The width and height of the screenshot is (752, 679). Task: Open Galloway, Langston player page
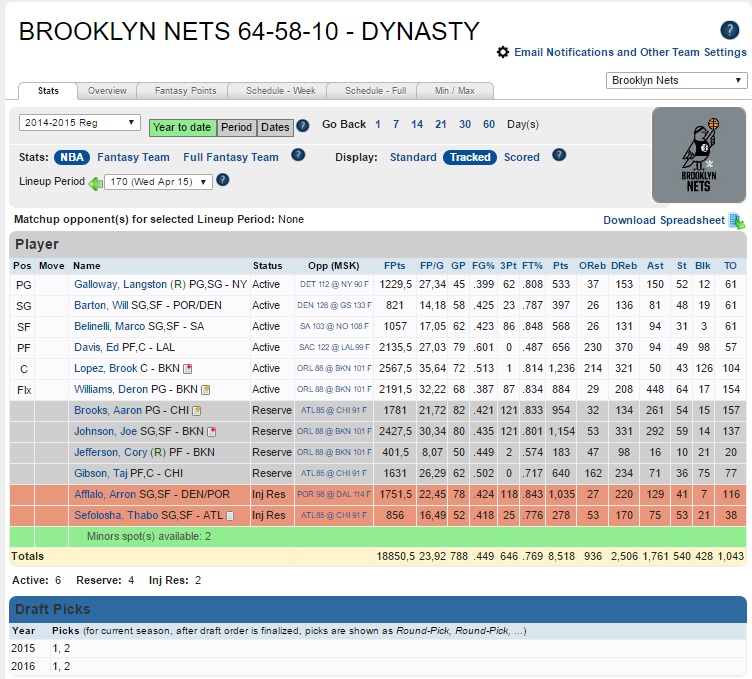(x=120, y=284)
